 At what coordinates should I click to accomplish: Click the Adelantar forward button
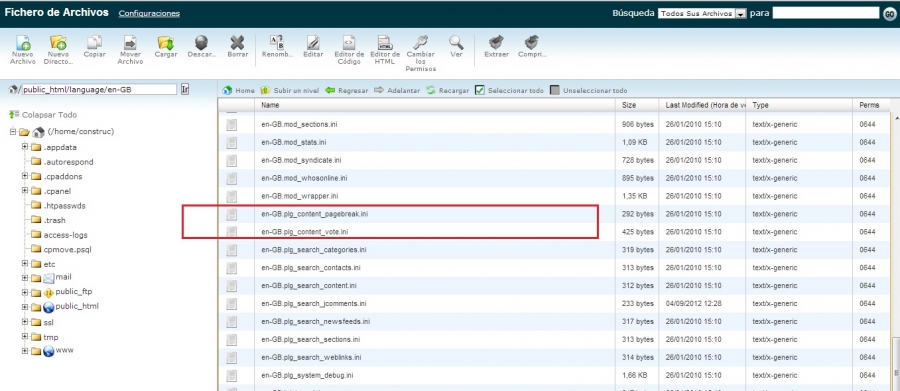click(x=397, y=90)
